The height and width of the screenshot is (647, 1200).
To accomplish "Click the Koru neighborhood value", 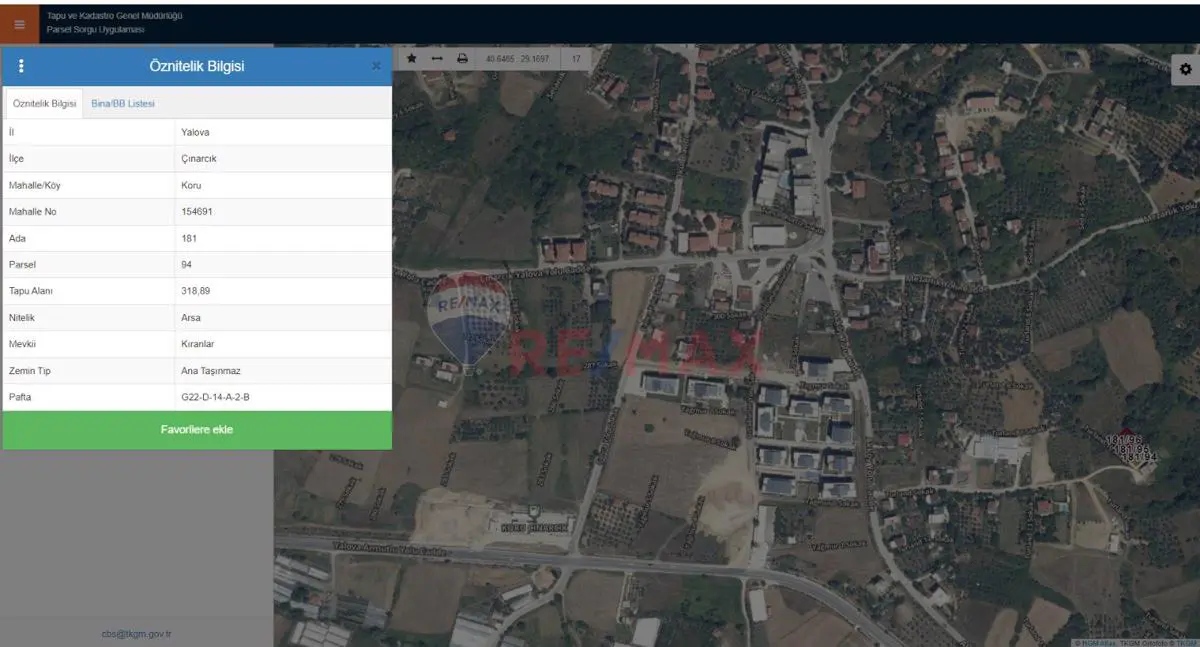I will (x=191, y=185).
